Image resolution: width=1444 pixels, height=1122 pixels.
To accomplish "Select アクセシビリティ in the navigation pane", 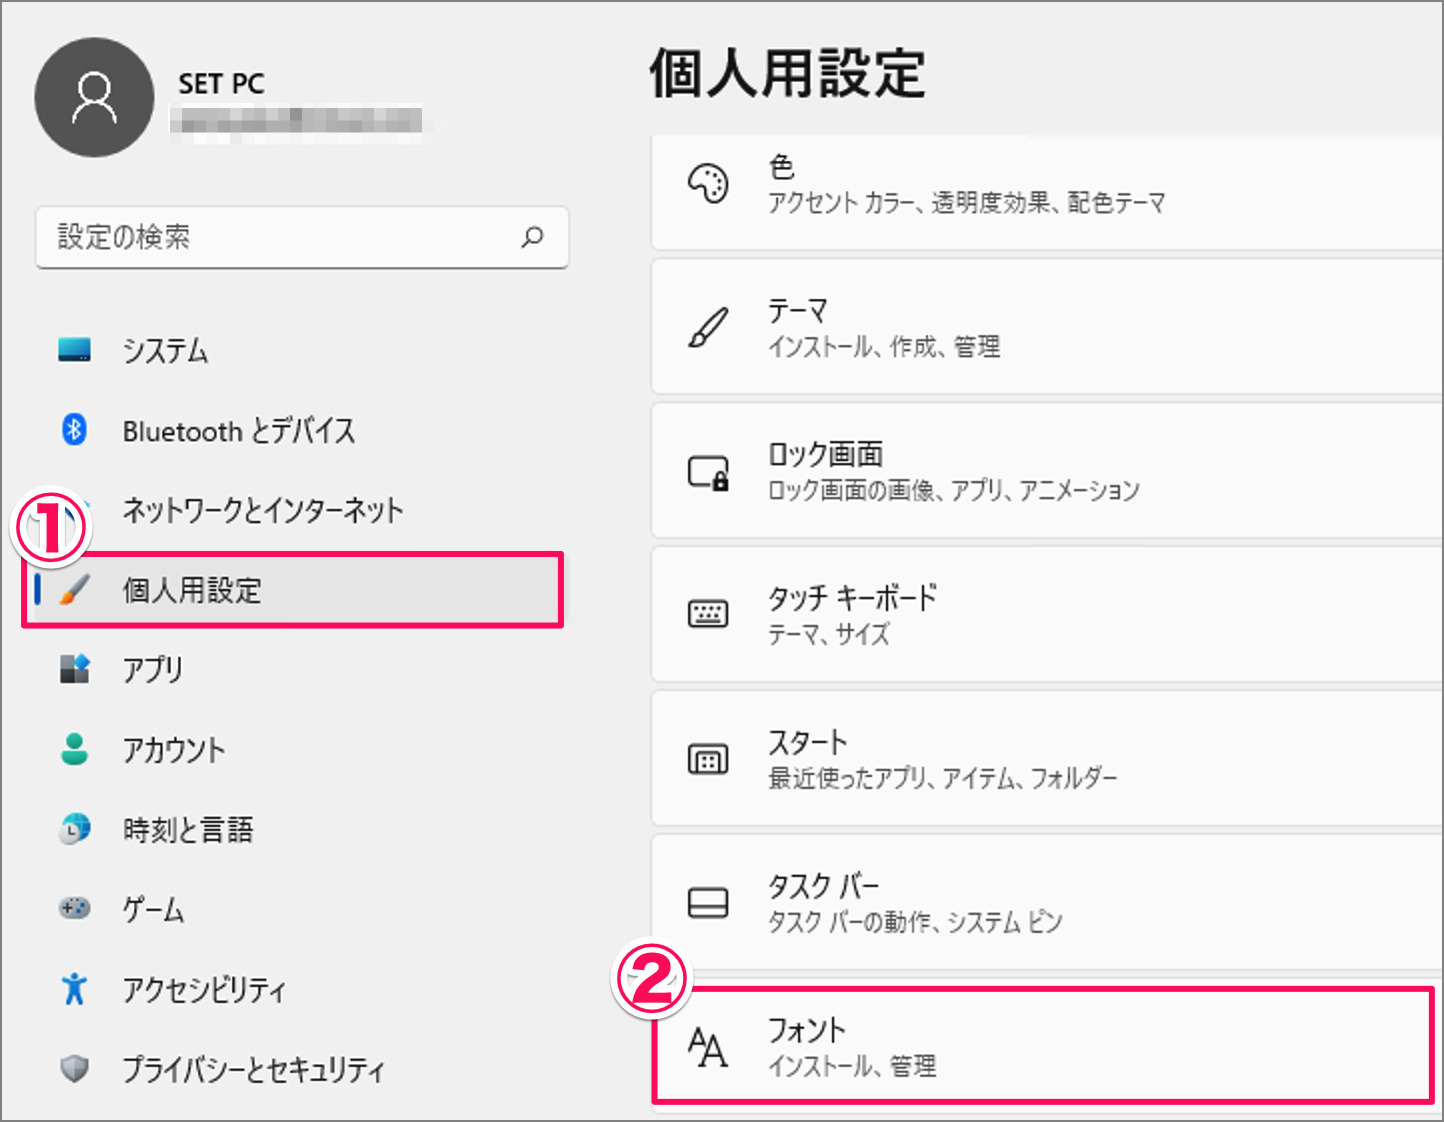I will click(203, 989).
